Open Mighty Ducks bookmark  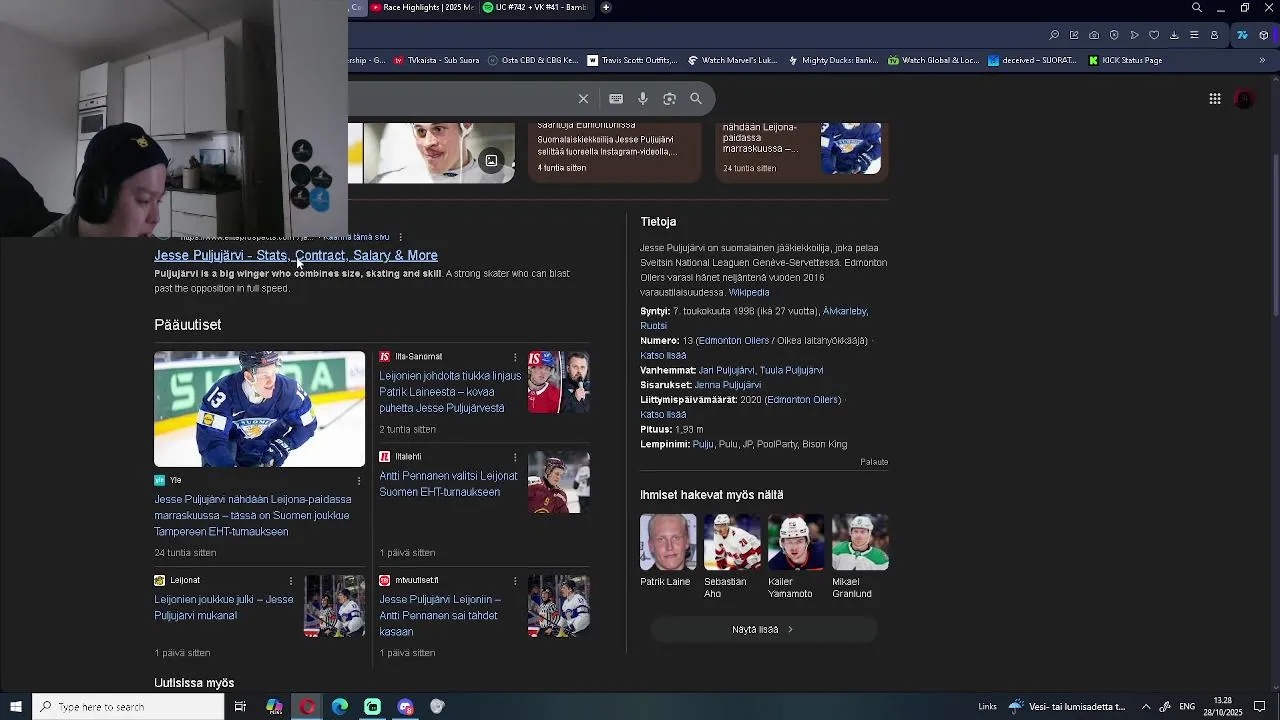tap(834, 60)
